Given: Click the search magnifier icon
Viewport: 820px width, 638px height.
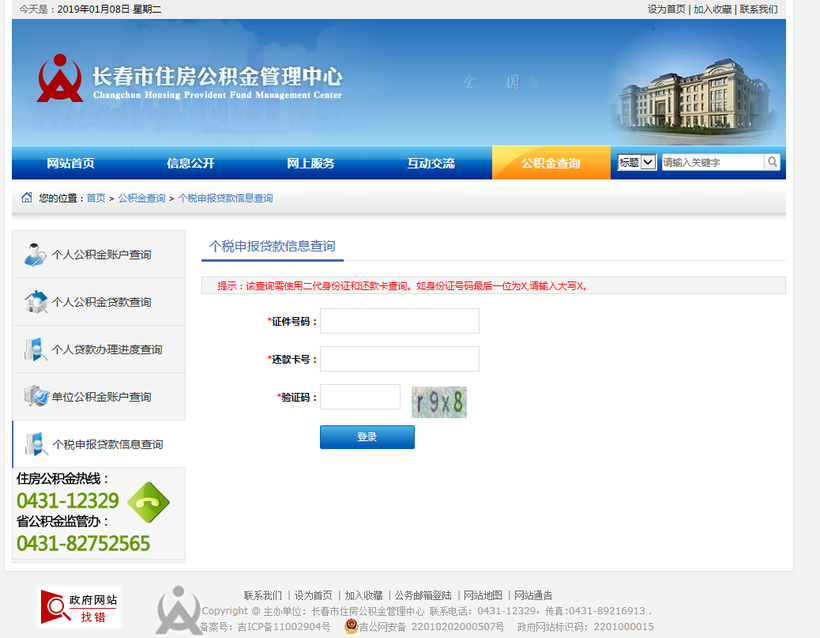Looking at the screenshot, I should point(772,162).
